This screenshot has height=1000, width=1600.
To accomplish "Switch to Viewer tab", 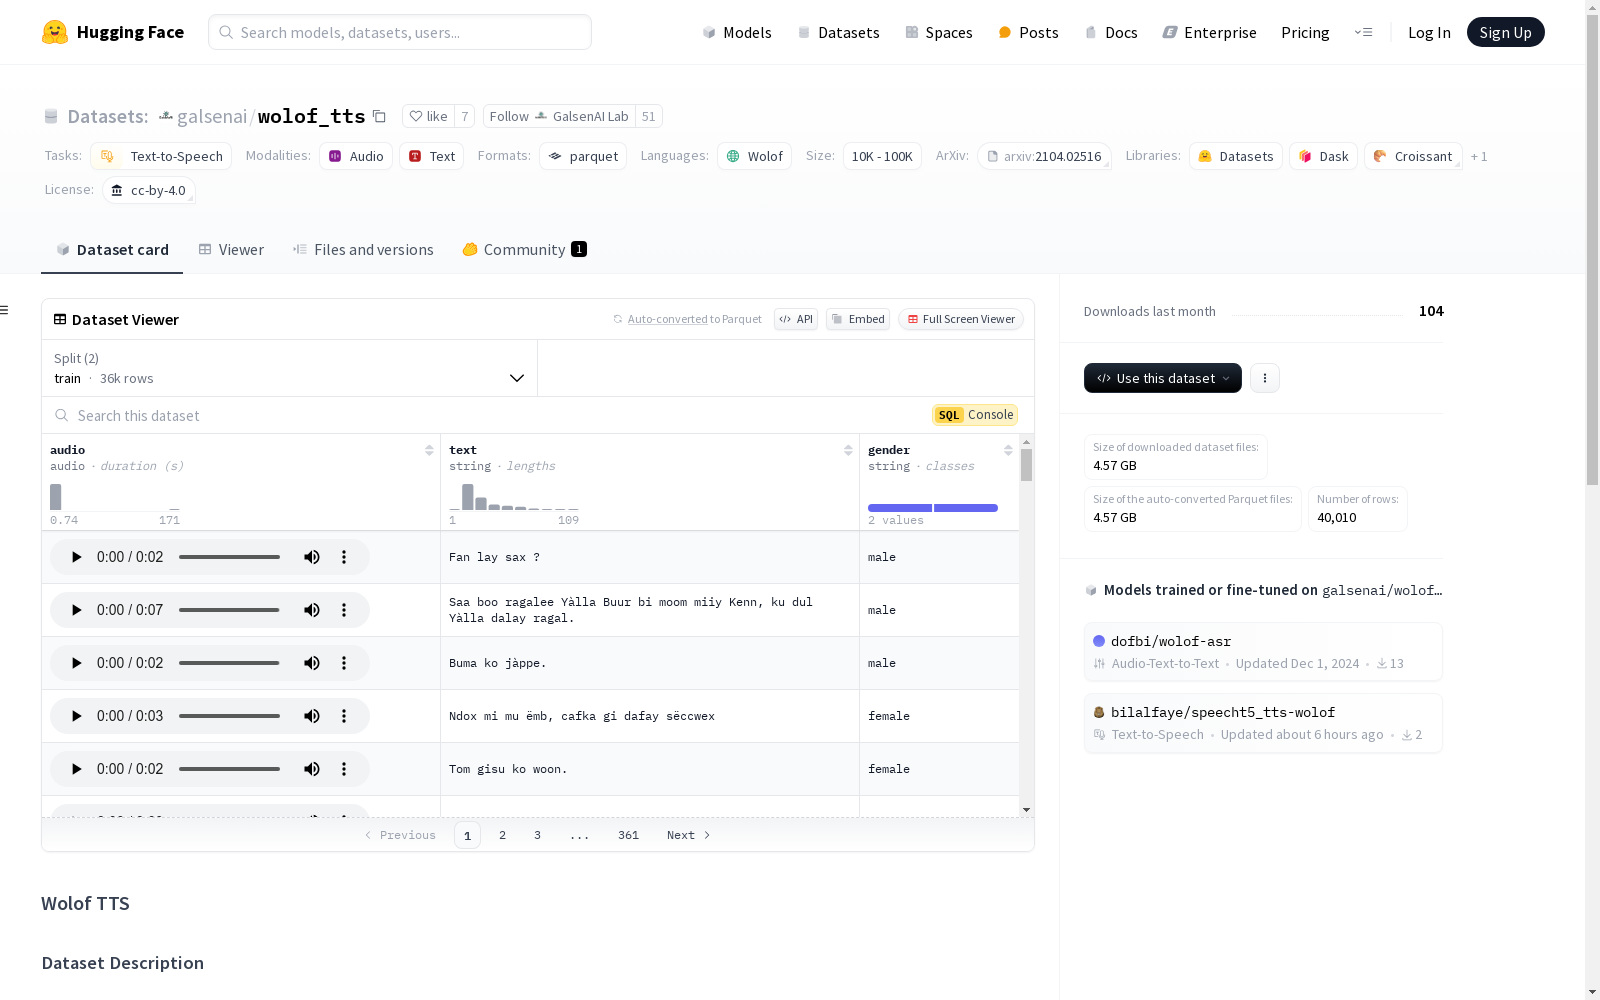I will point(231,249).
